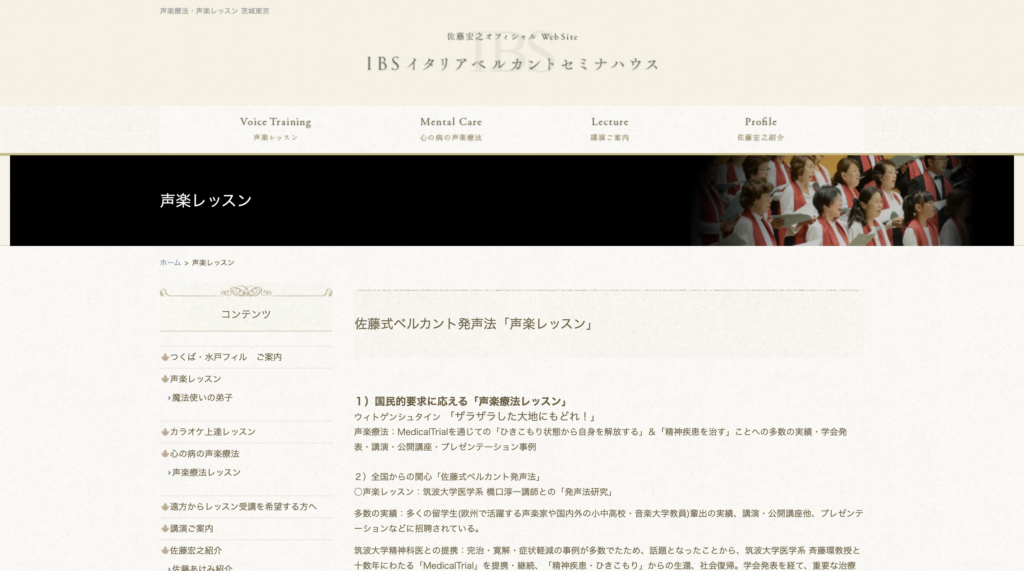Click arrow bullet beside 声楽療法レッスン

(169, 472)
